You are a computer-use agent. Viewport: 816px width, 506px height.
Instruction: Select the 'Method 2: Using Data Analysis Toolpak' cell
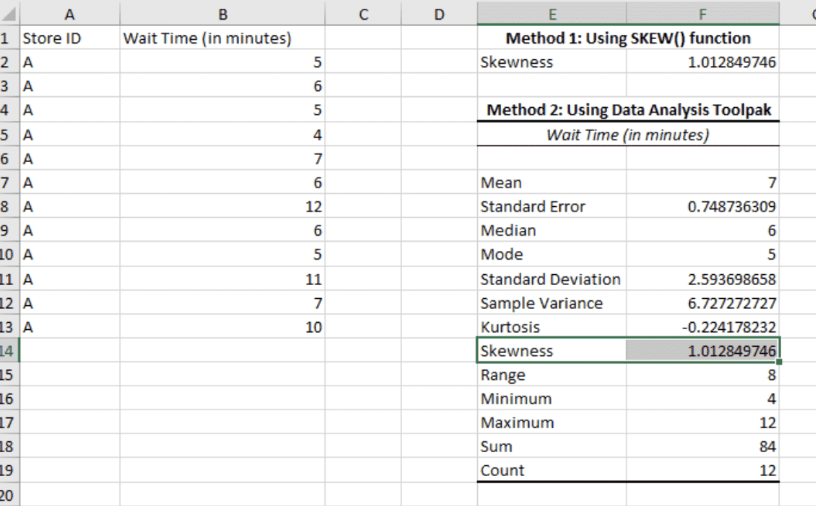pos(628,110)
